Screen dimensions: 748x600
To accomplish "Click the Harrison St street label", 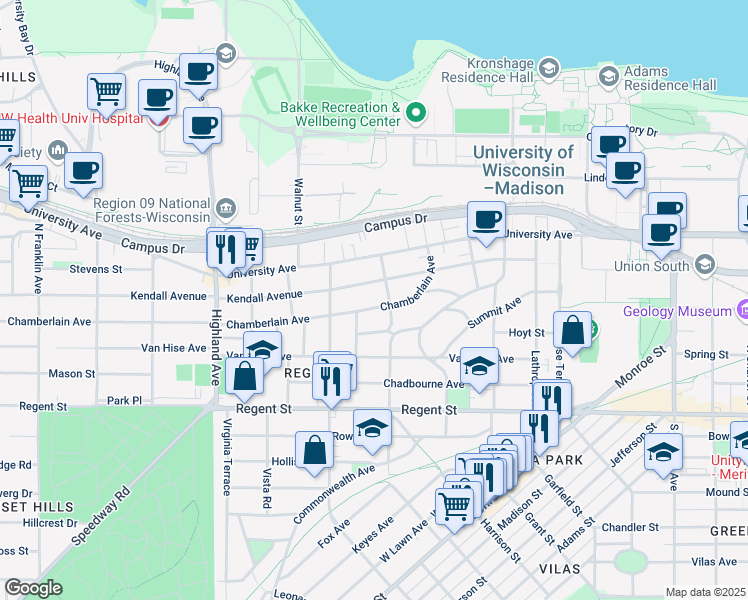I will click(x=500, y=540).
